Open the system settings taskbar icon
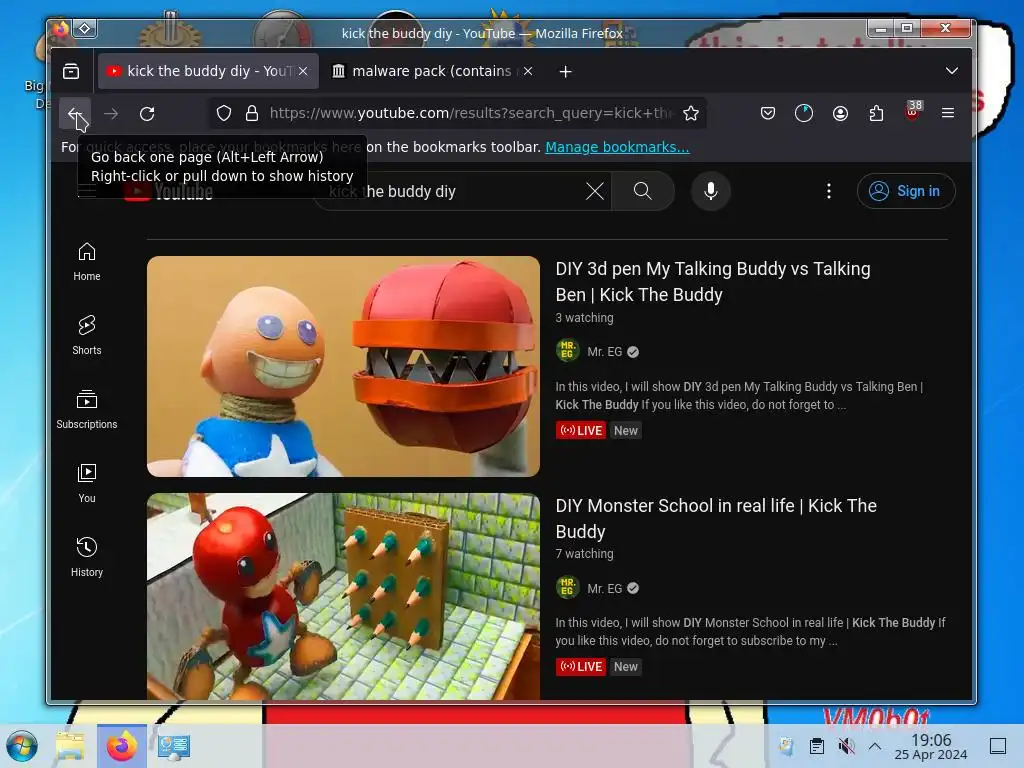The width and height of the screenshot is (1024, 768). [174, 746]
